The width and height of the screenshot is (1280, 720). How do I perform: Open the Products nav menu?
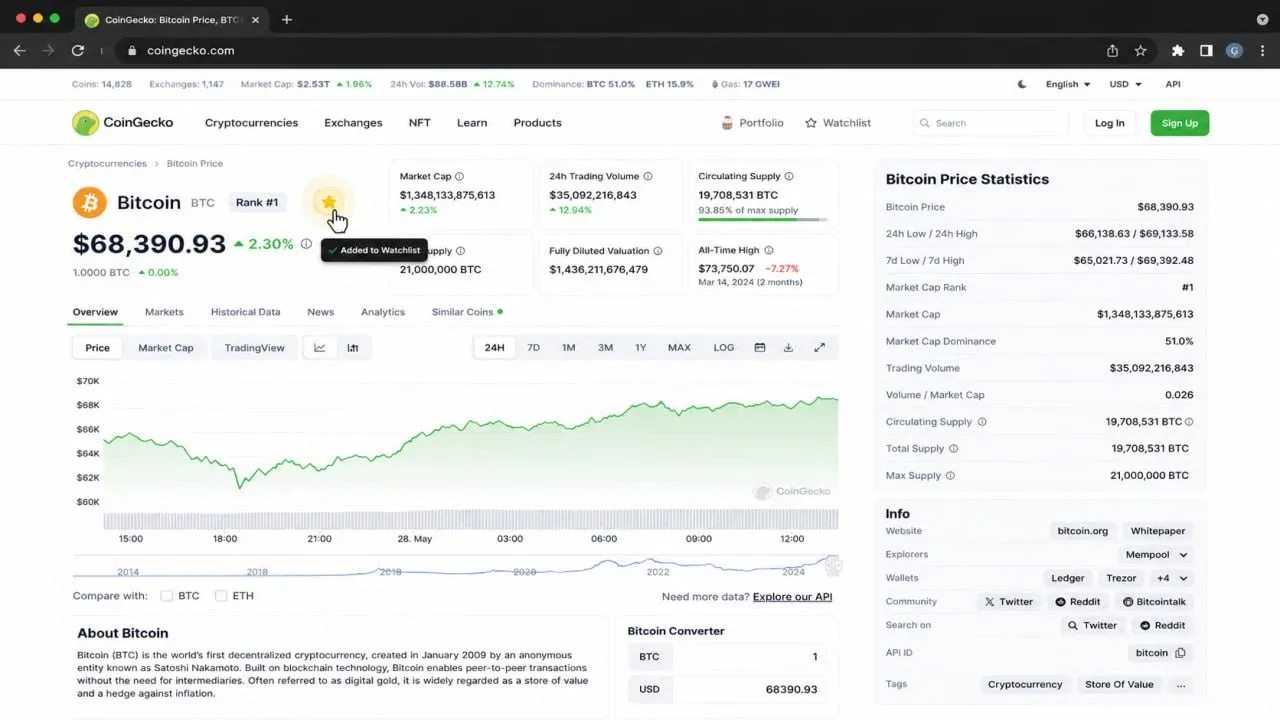537,123
